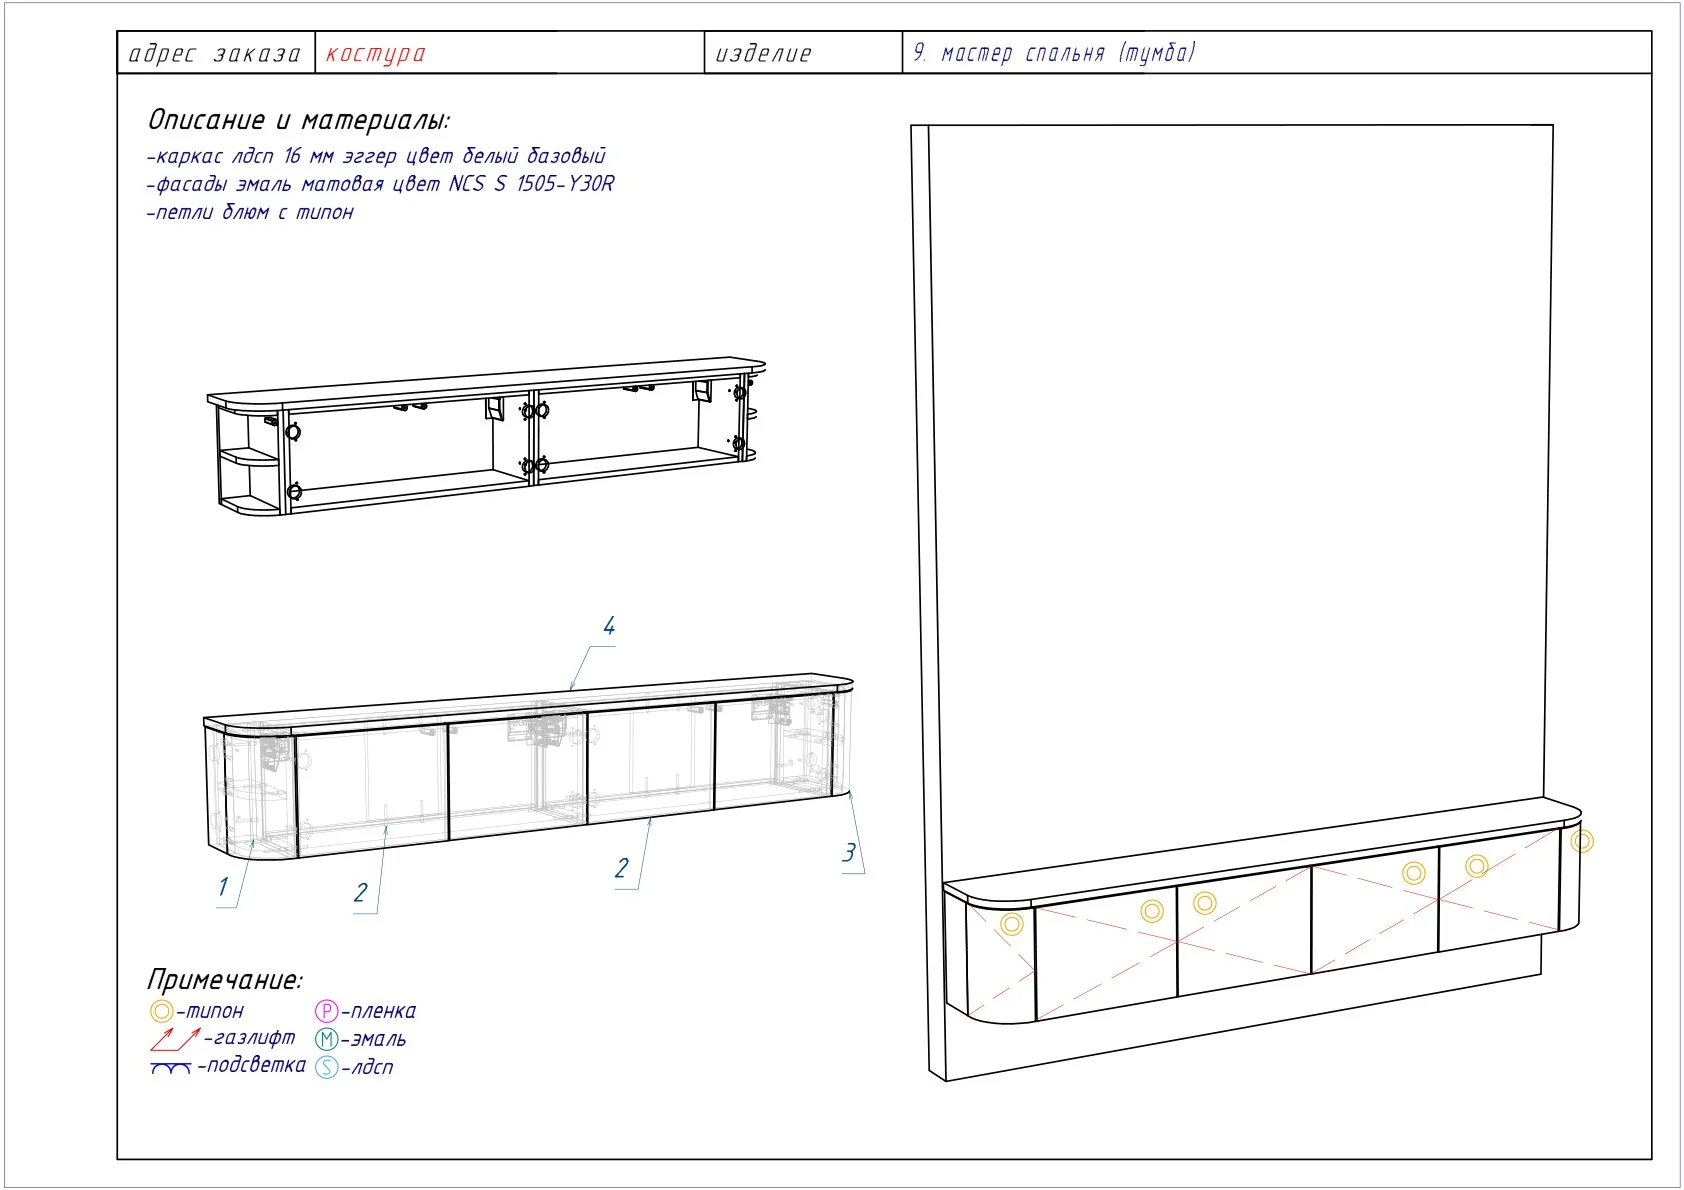The height and width of the screenshot is (1190, 1684).
Task: Click the '-газлифт' legend label
Action: [250, 1038]
